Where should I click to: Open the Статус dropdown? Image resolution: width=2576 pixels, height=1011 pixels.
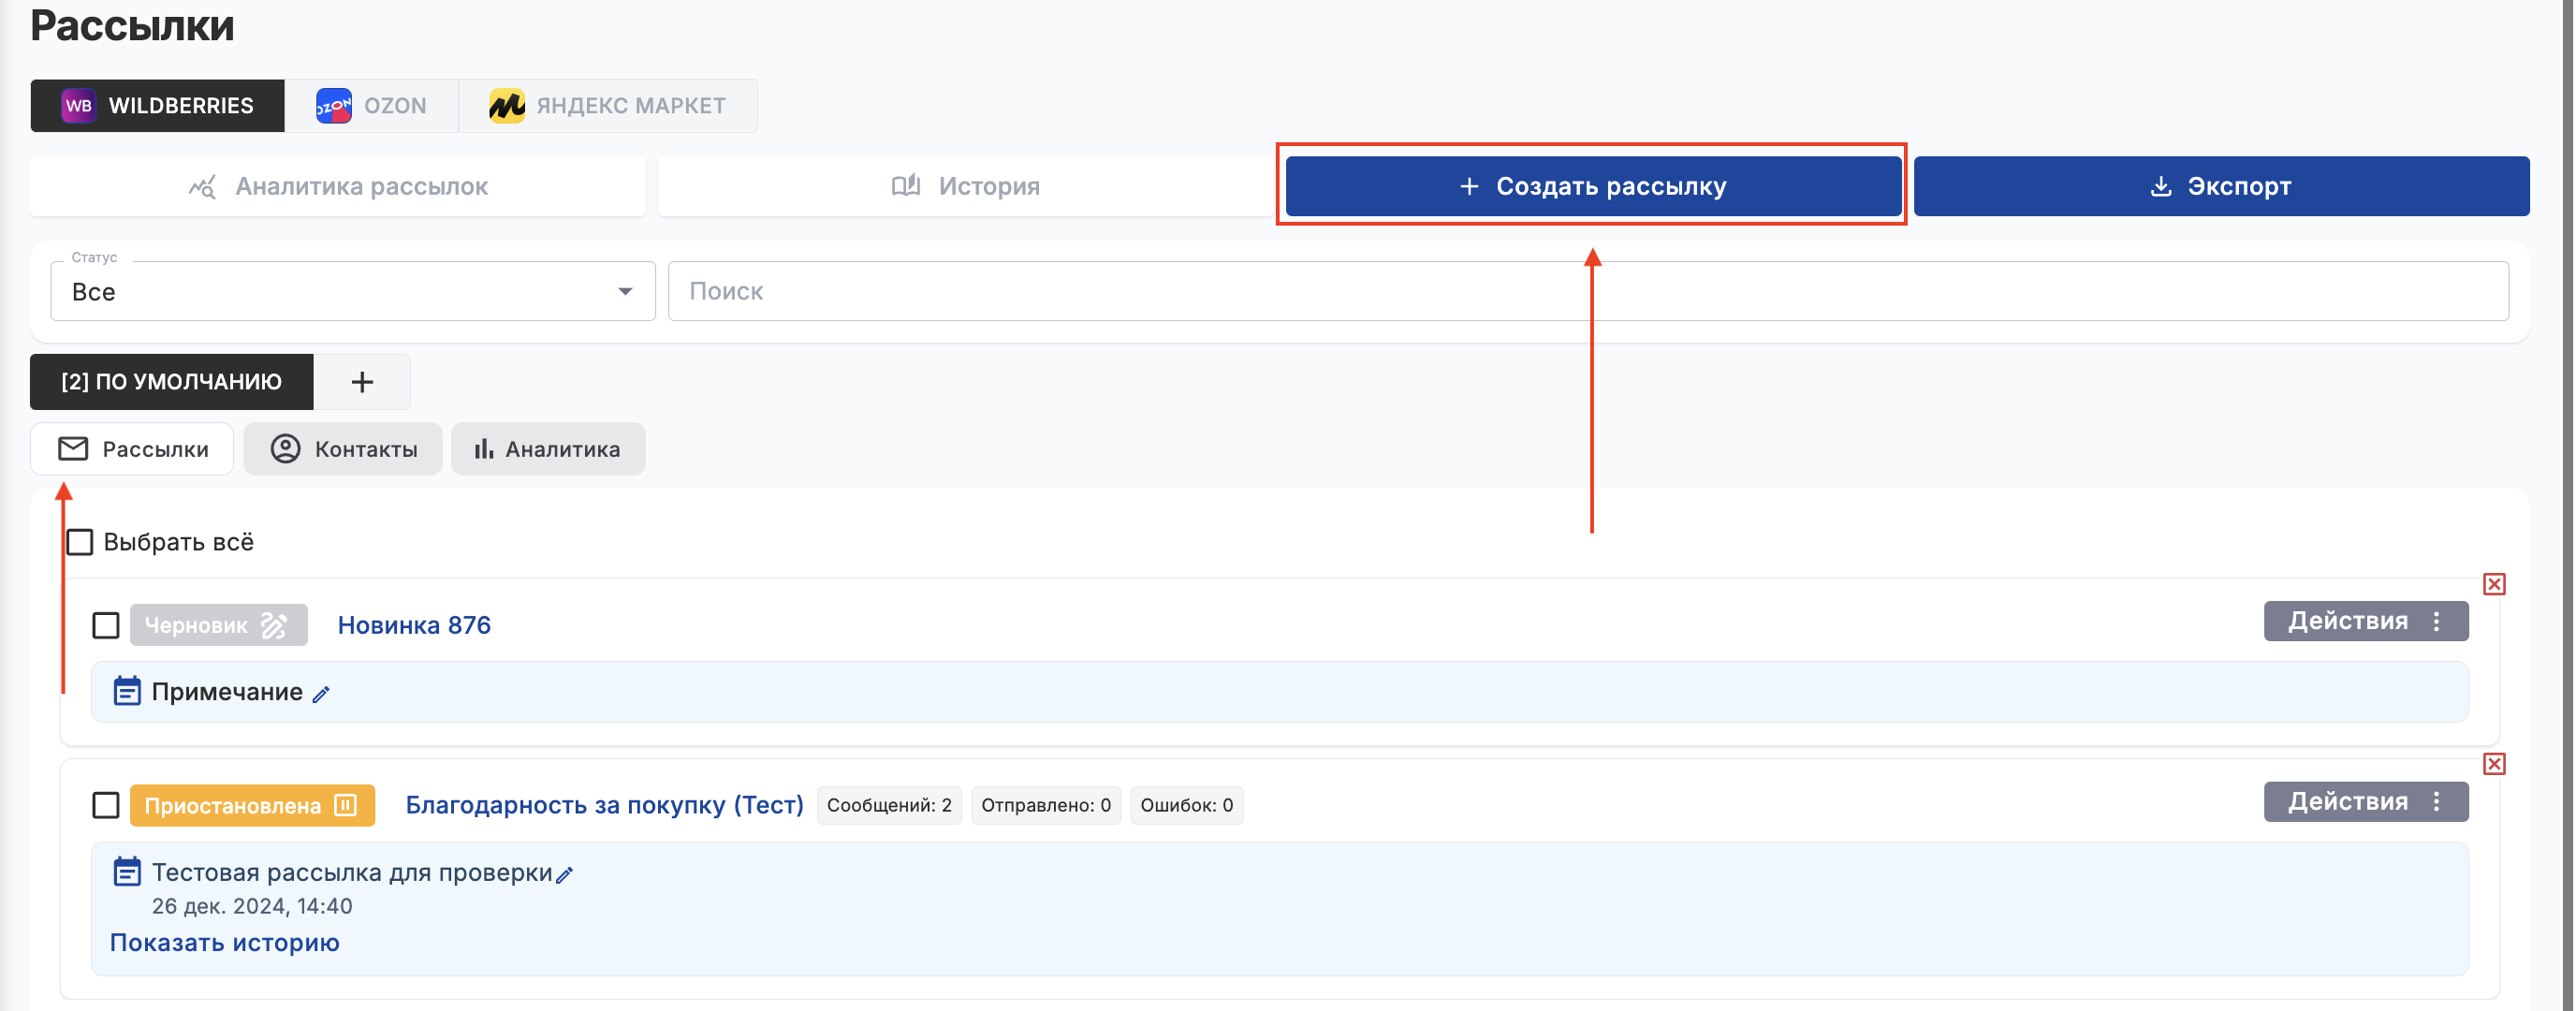pyautogui.click(x=353, y=291)
